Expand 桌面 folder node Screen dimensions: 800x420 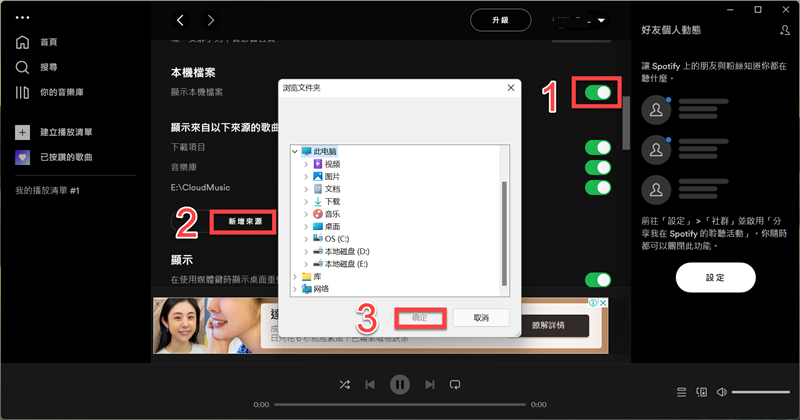tap(306, 227)
